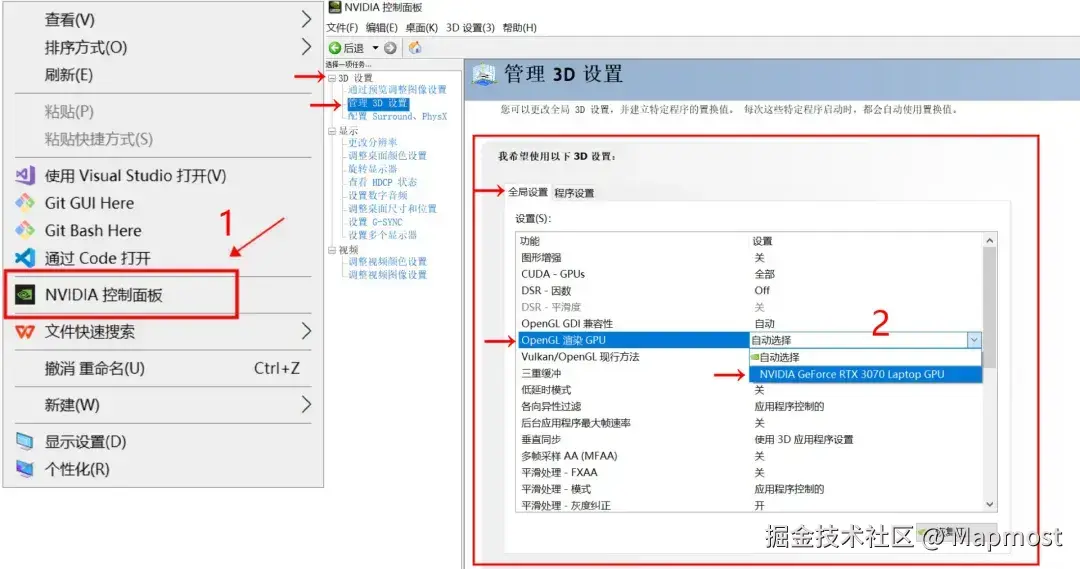Open the 编辑(E) menu
Viewport: 1080px width, 569px height.
382,28
